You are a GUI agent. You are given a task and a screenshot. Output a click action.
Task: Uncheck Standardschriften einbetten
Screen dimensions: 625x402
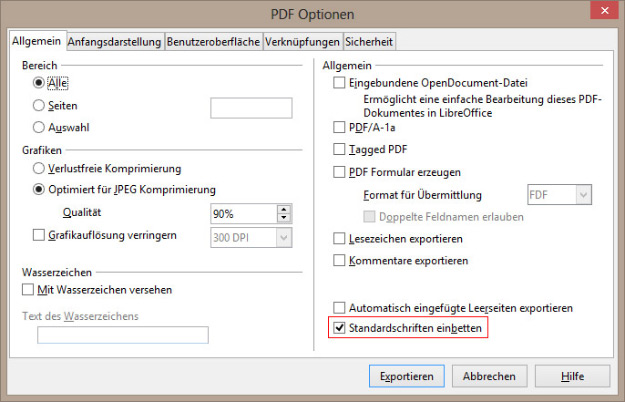[x=339, y=328]
